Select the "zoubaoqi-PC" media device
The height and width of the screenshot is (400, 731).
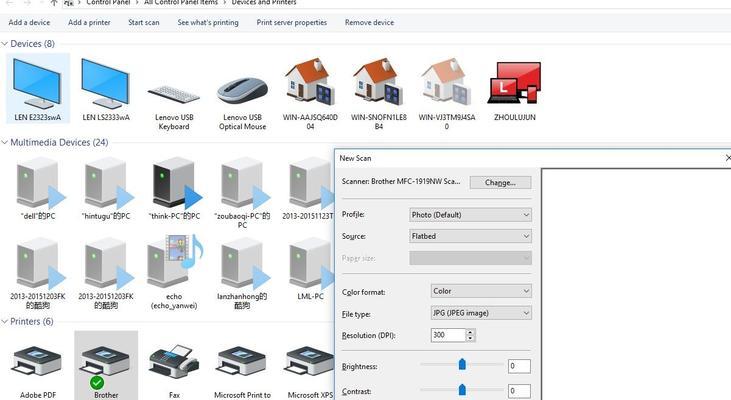tap(242, 193)
